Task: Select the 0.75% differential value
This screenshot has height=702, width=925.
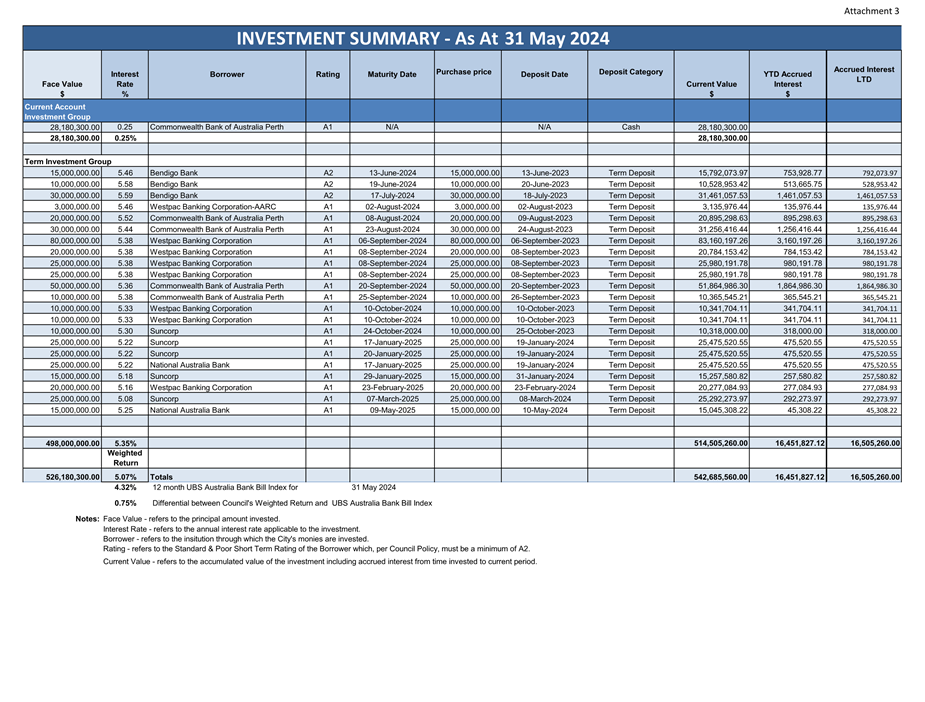Action: (125, 503)
